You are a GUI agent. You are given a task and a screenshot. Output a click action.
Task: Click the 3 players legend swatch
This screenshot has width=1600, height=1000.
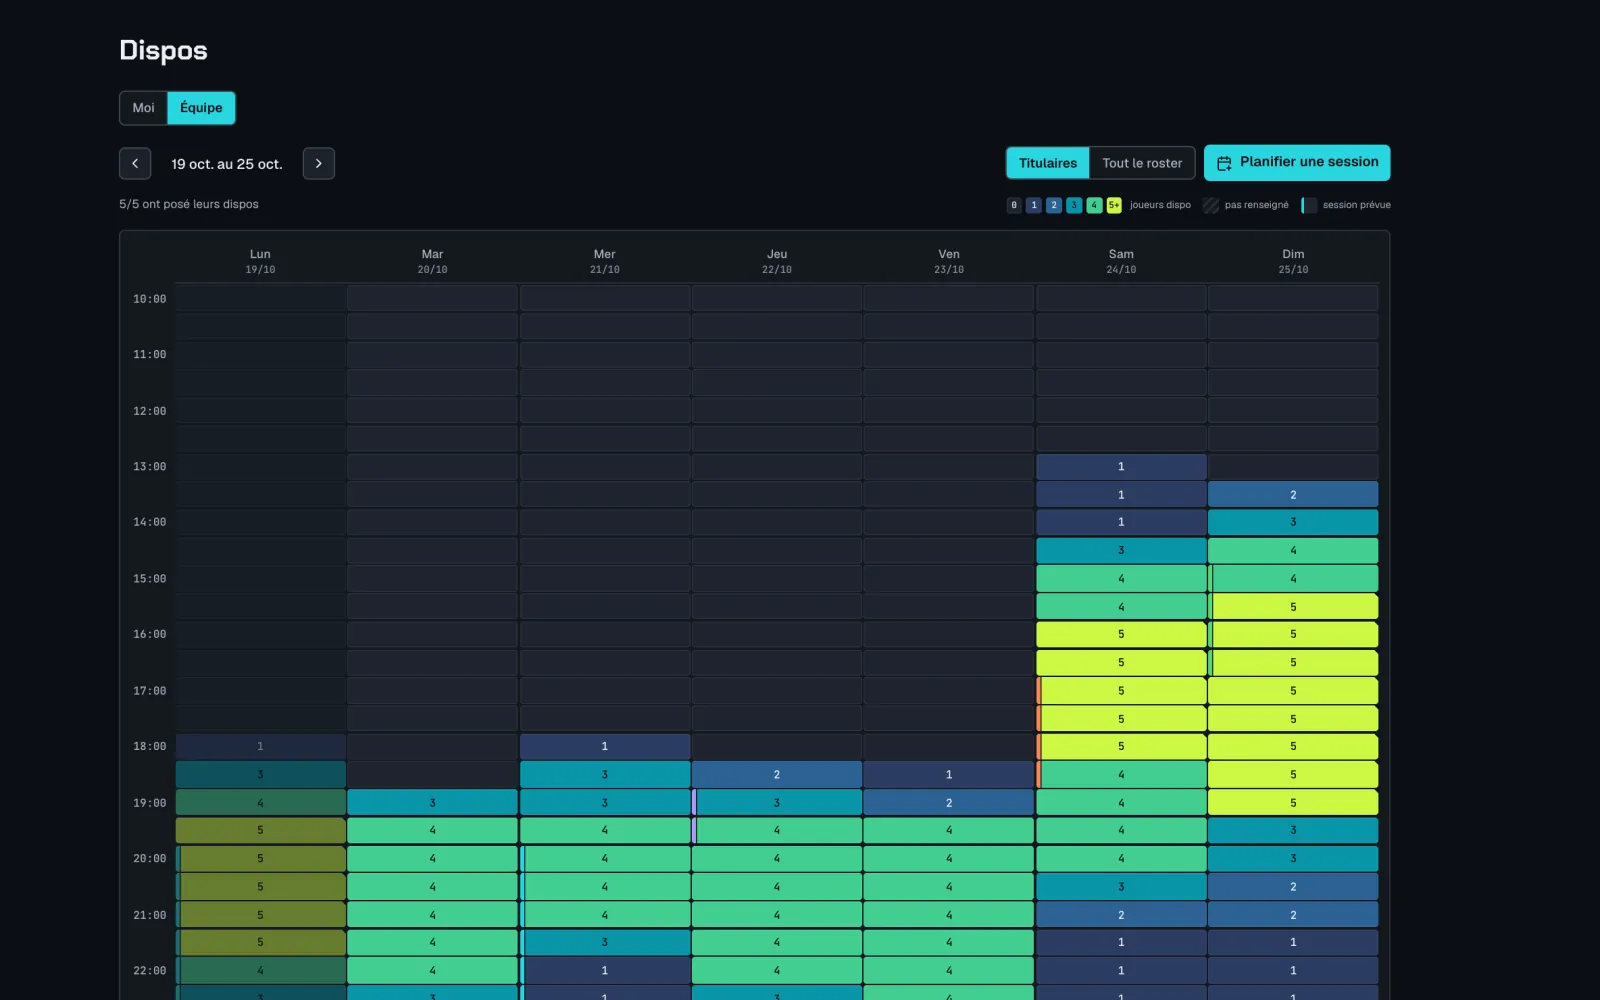tap(1074, 205)
